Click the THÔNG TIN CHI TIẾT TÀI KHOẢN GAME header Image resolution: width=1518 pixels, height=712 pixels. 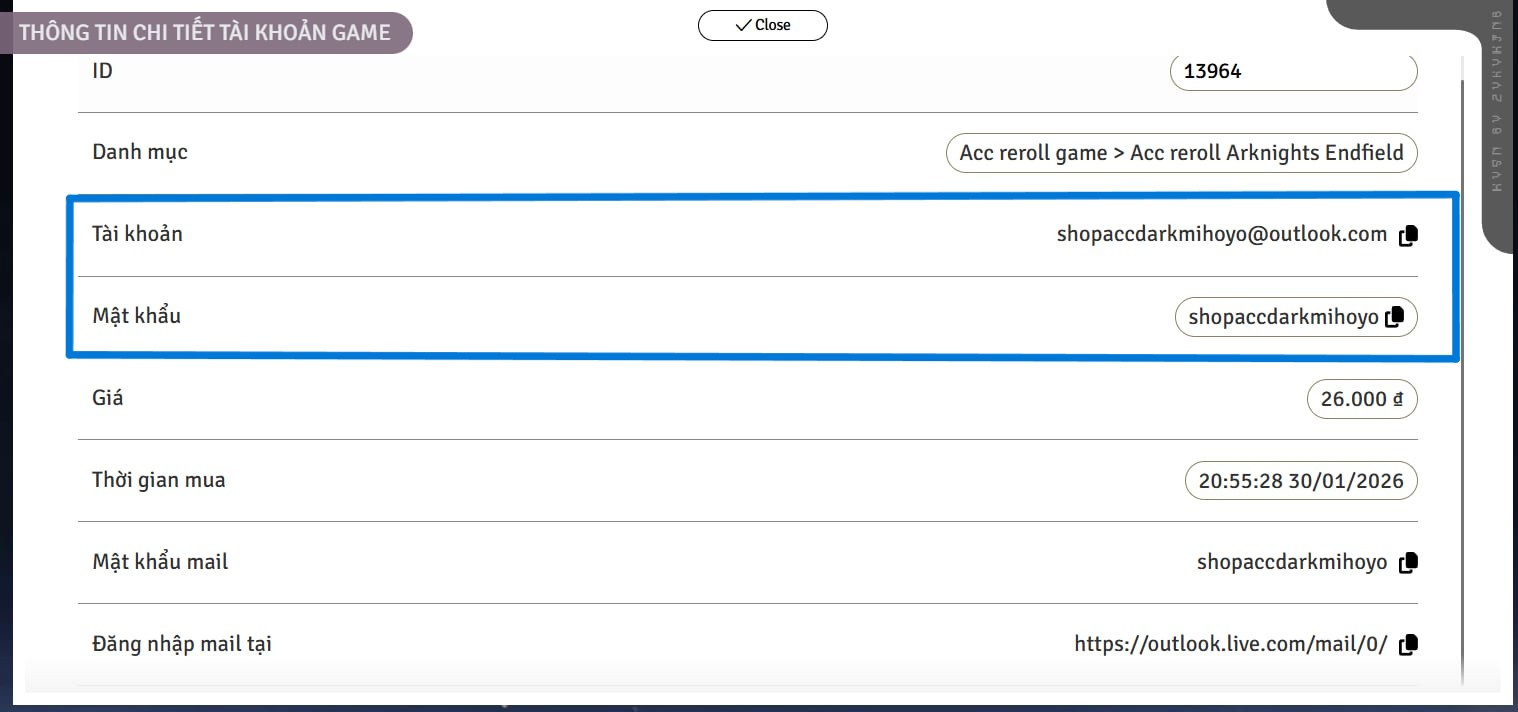click(204, 32)
